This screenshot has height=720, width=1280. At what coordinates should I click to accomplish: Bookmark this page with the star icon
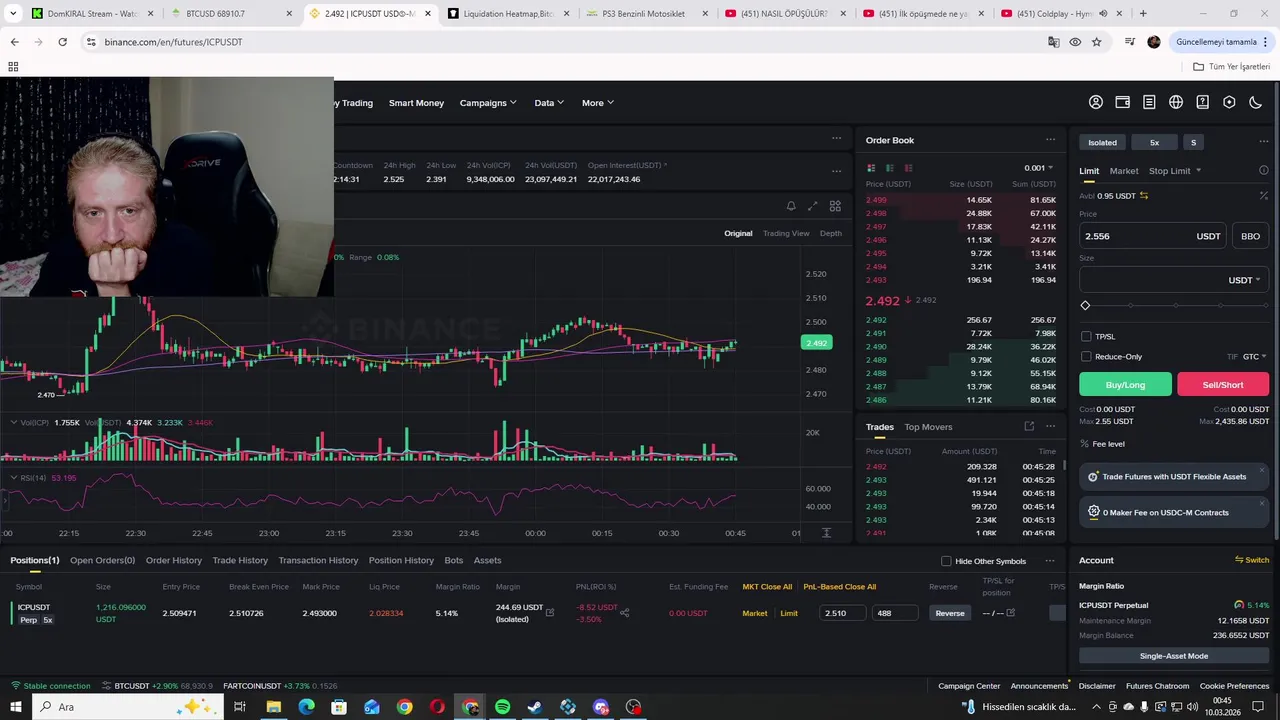pos(1097,42)
